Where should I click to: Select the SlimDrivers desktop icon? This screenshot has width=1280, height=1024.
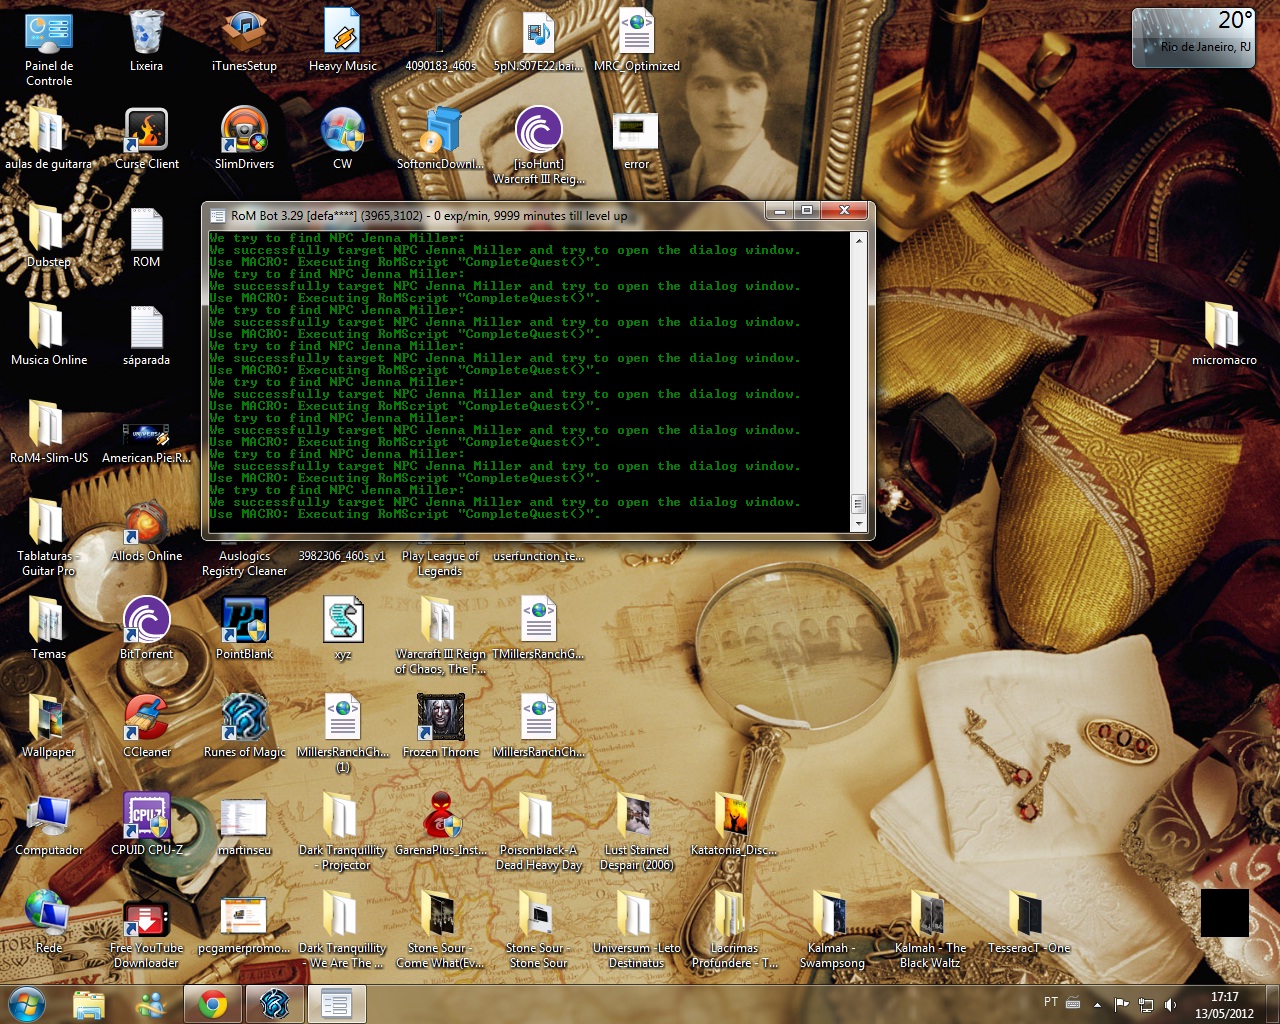(244, 131)
